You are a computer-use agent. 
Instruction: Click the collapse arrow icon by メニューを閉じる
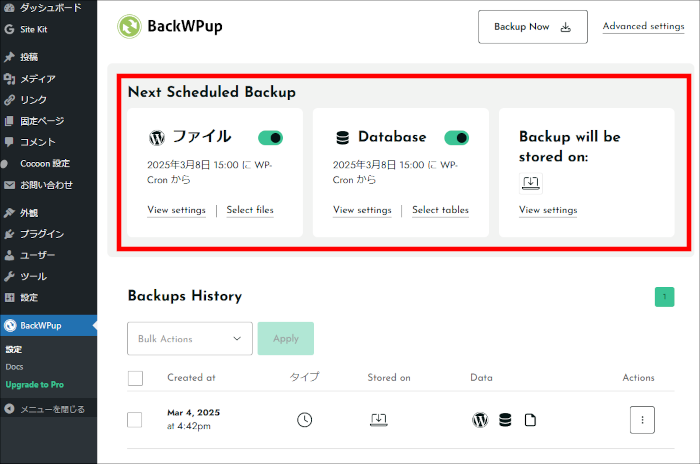pos(9,409)
